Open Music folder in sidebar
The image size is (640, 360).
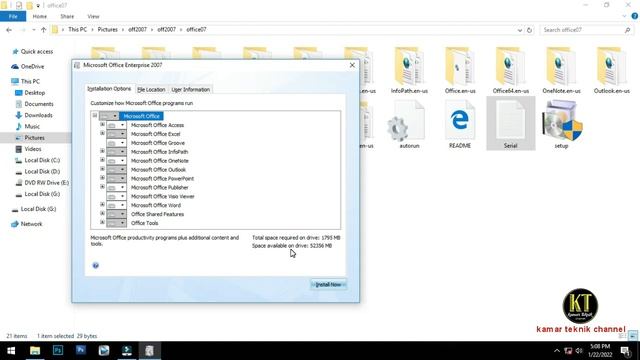(x=32, y=126)
